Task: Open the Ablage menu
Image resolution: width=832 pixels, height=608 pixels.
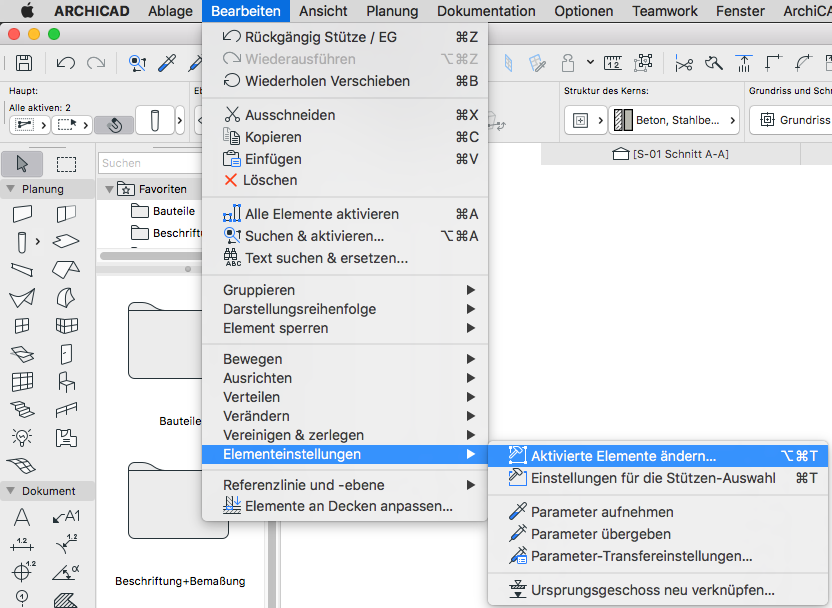Action: (170, 11)
